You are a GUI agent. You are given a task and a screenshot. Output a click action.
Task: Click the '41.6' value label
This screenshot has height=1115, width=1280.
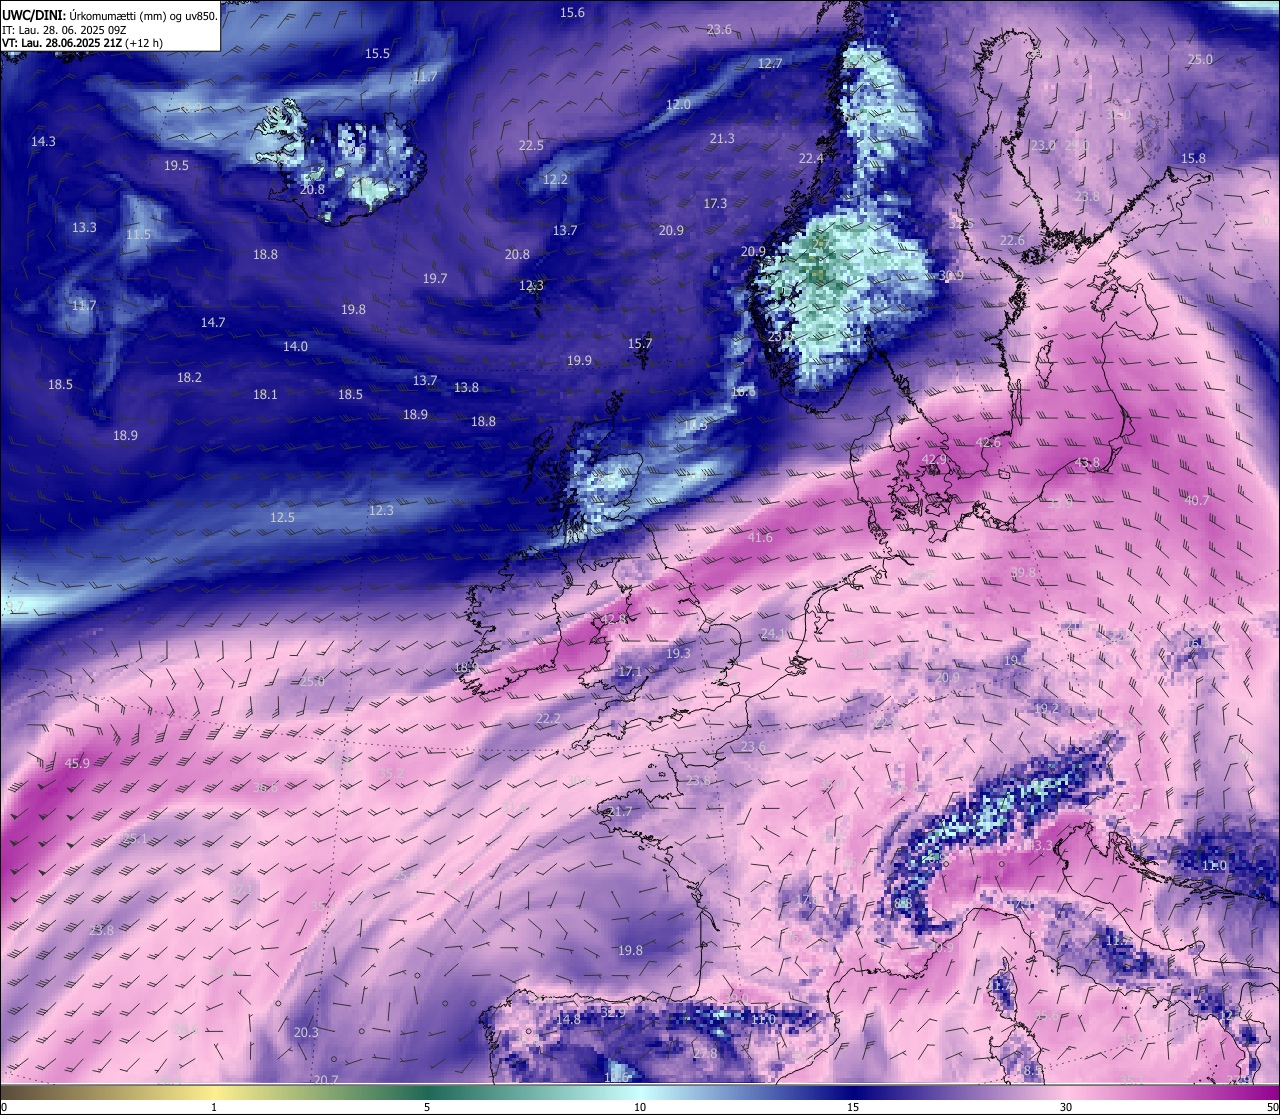pyautogui.click(x=760, y=537)
